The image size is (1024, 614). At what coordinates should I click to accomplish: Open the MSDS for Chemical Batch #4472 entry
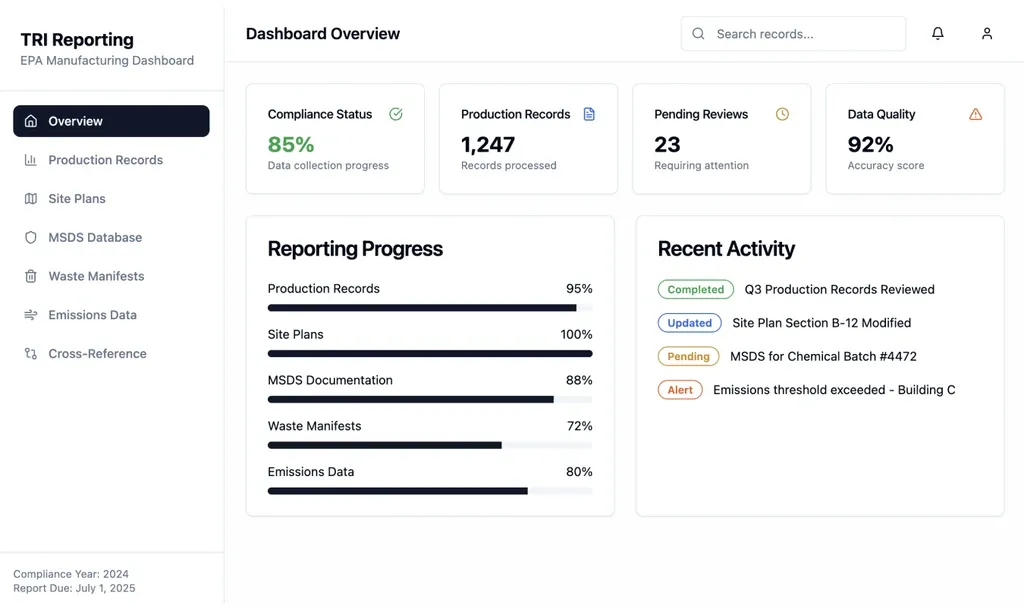coord(823,356)
